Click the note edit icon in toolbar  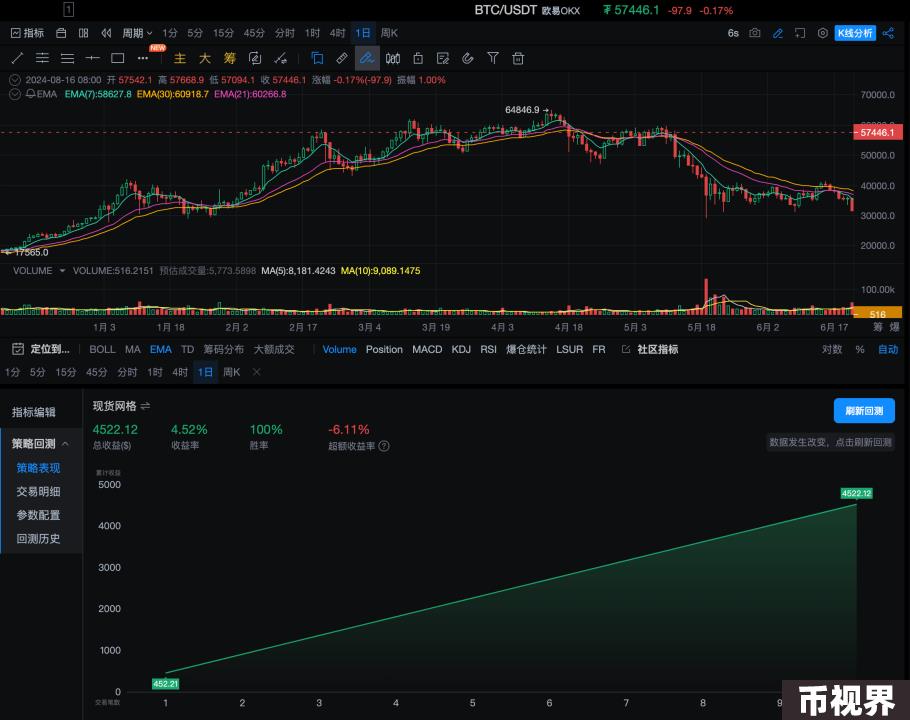coord(443,58)
